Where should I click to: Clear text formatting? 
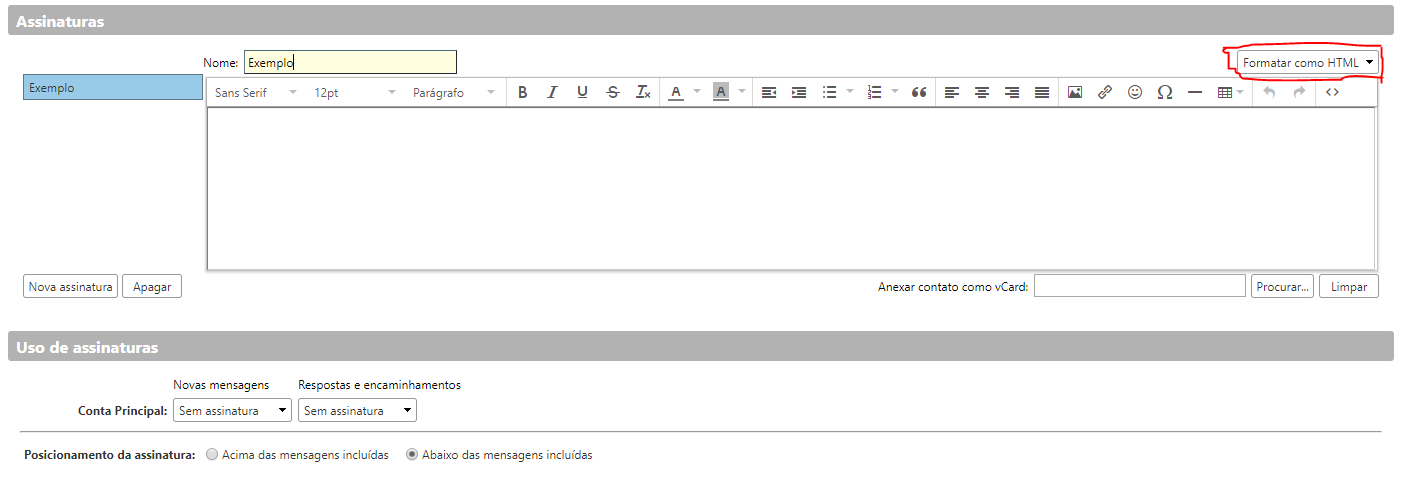pos(644,92)
